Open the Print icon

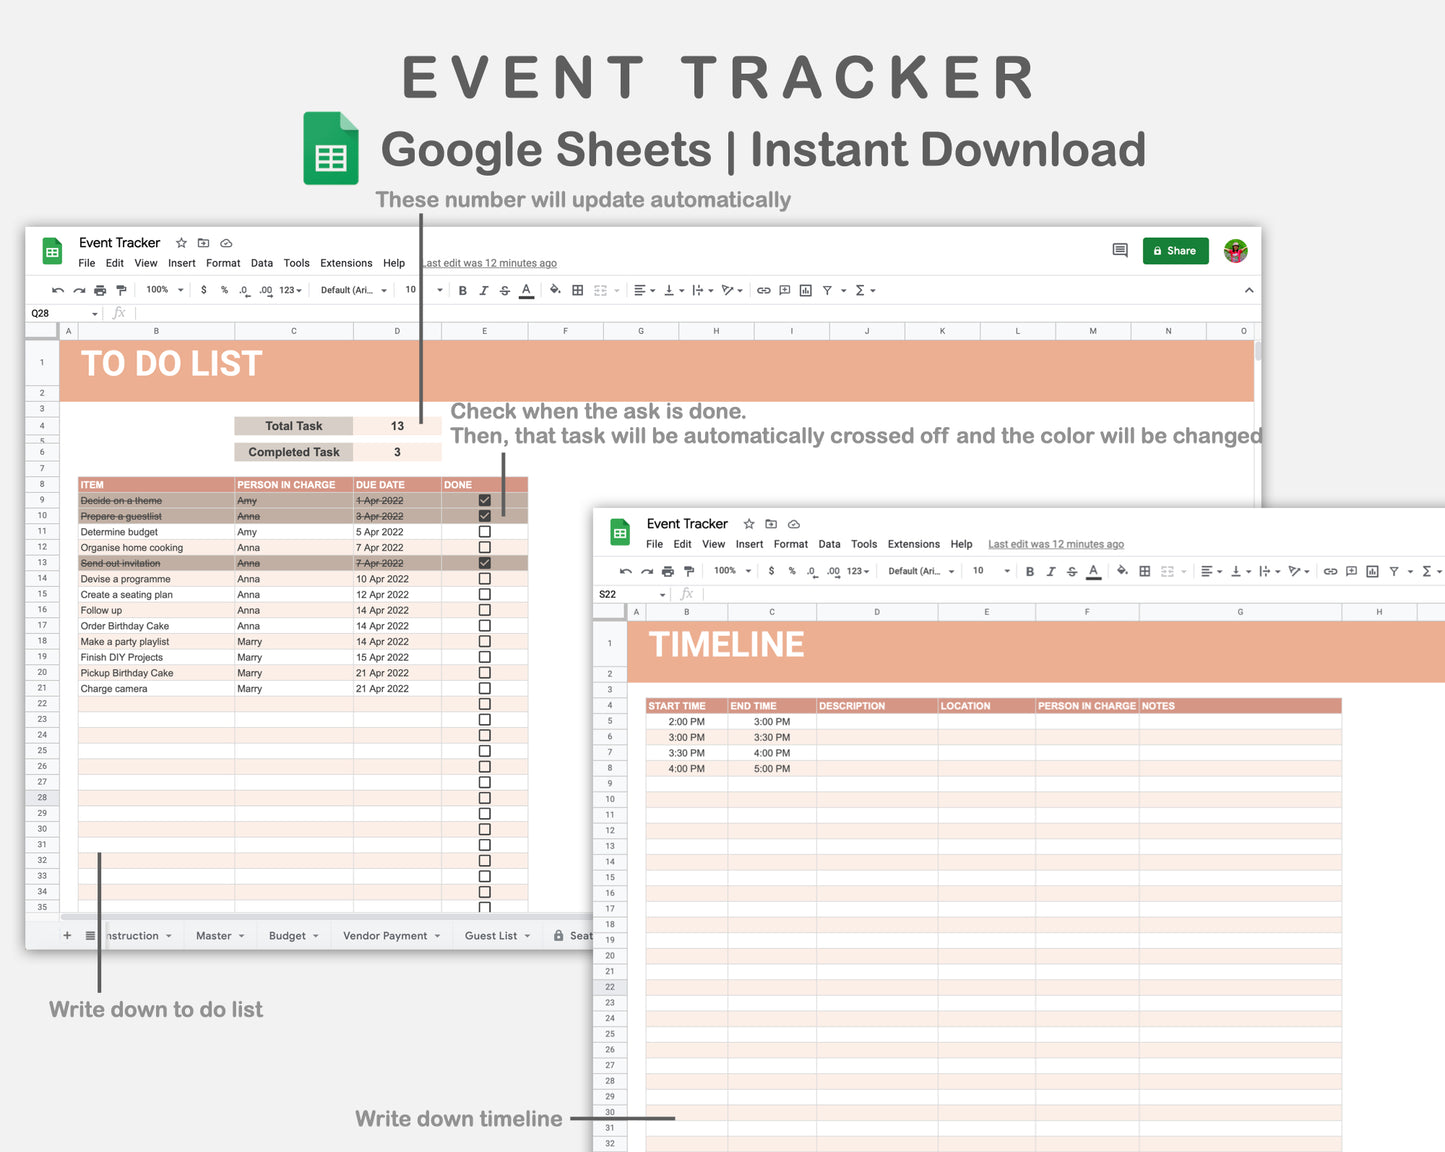[x=99, y=290]
